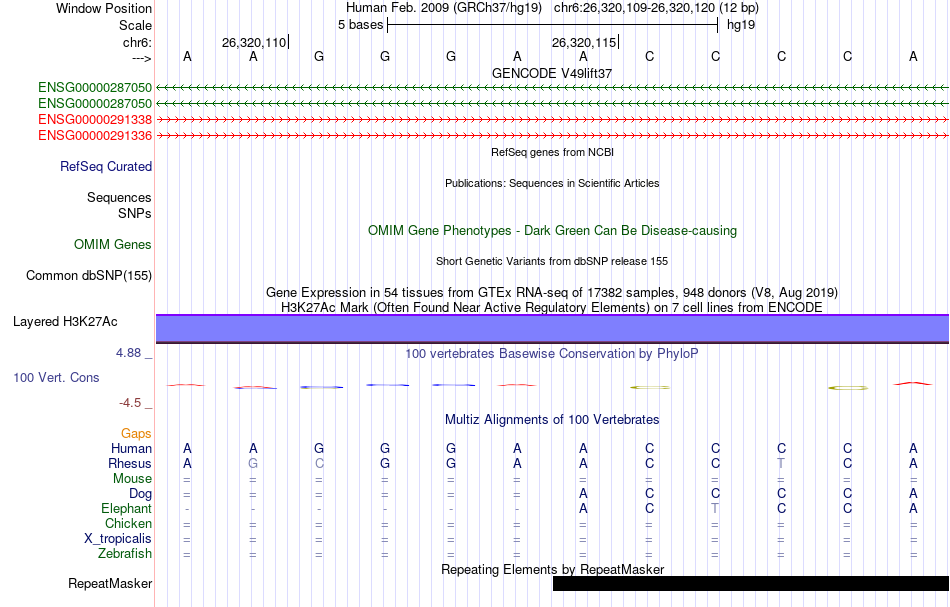Click the 100 Vert. Cons track label
The height and width of the screenshot is (607, 950).
56,377
